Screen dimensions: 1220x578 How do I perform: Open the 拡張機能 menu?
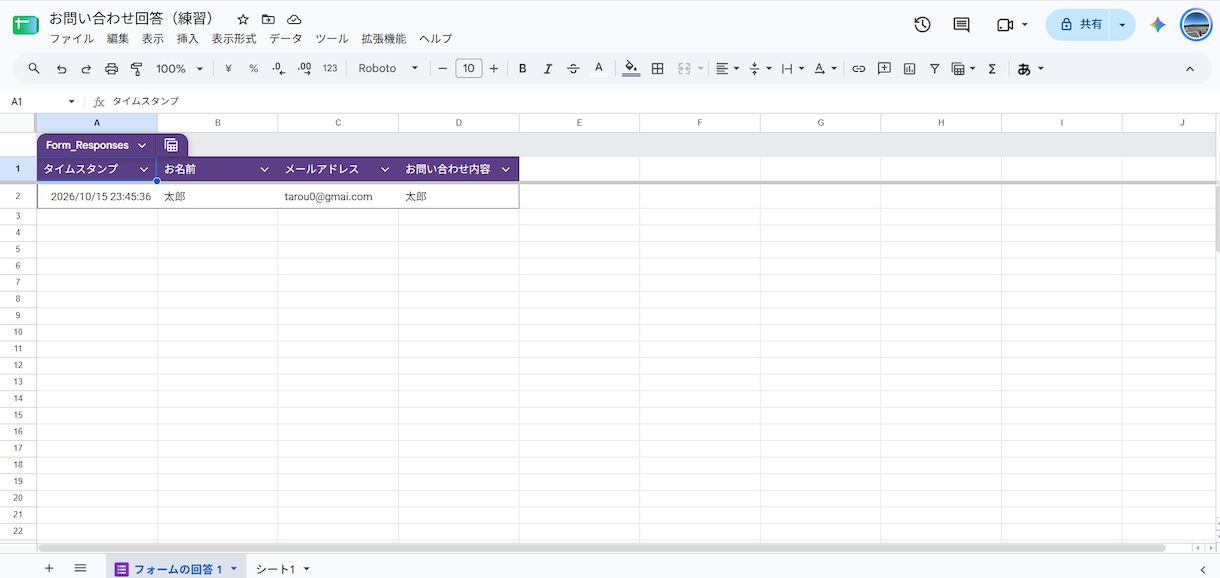(x=384, y=39)
